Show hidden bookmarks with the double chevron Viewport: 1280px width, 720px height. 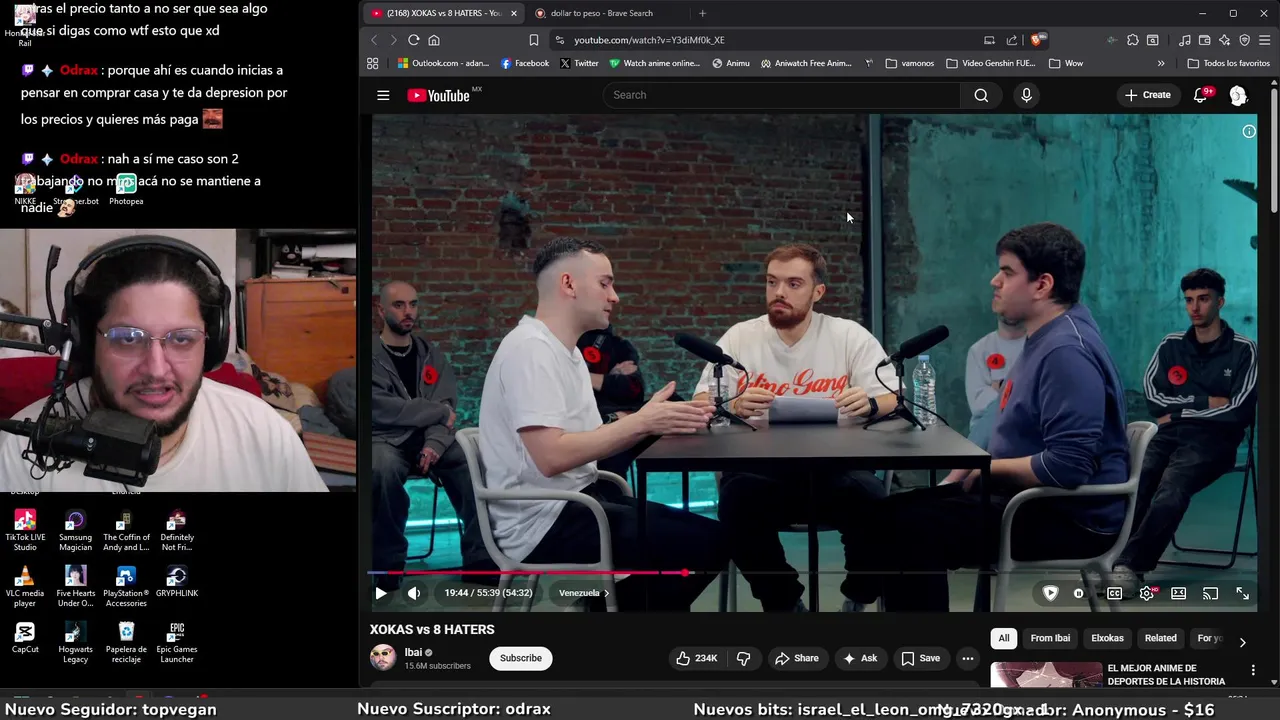(x=1161, y=63)
